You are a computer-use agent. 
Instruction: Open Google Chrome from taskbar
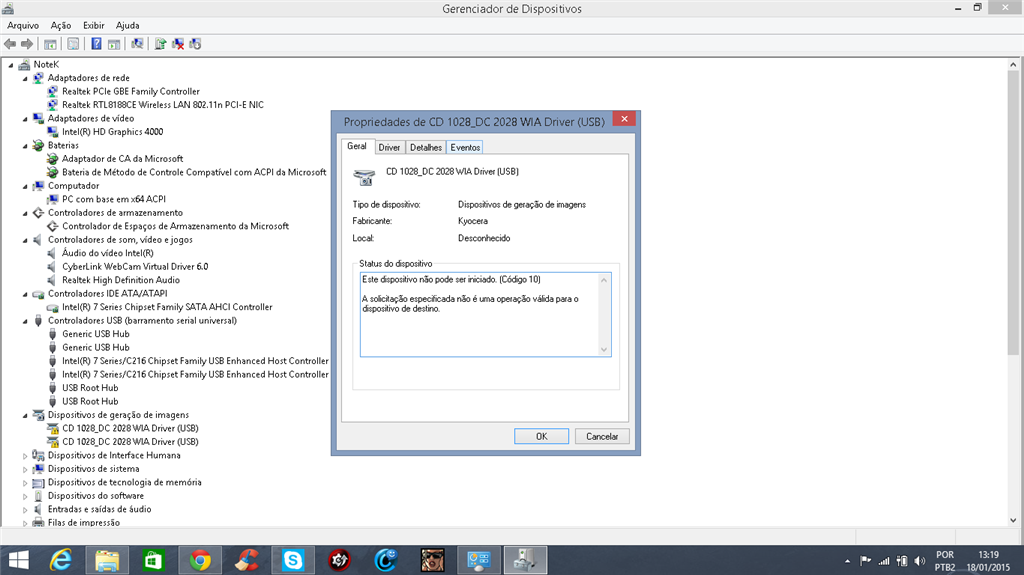200,560
